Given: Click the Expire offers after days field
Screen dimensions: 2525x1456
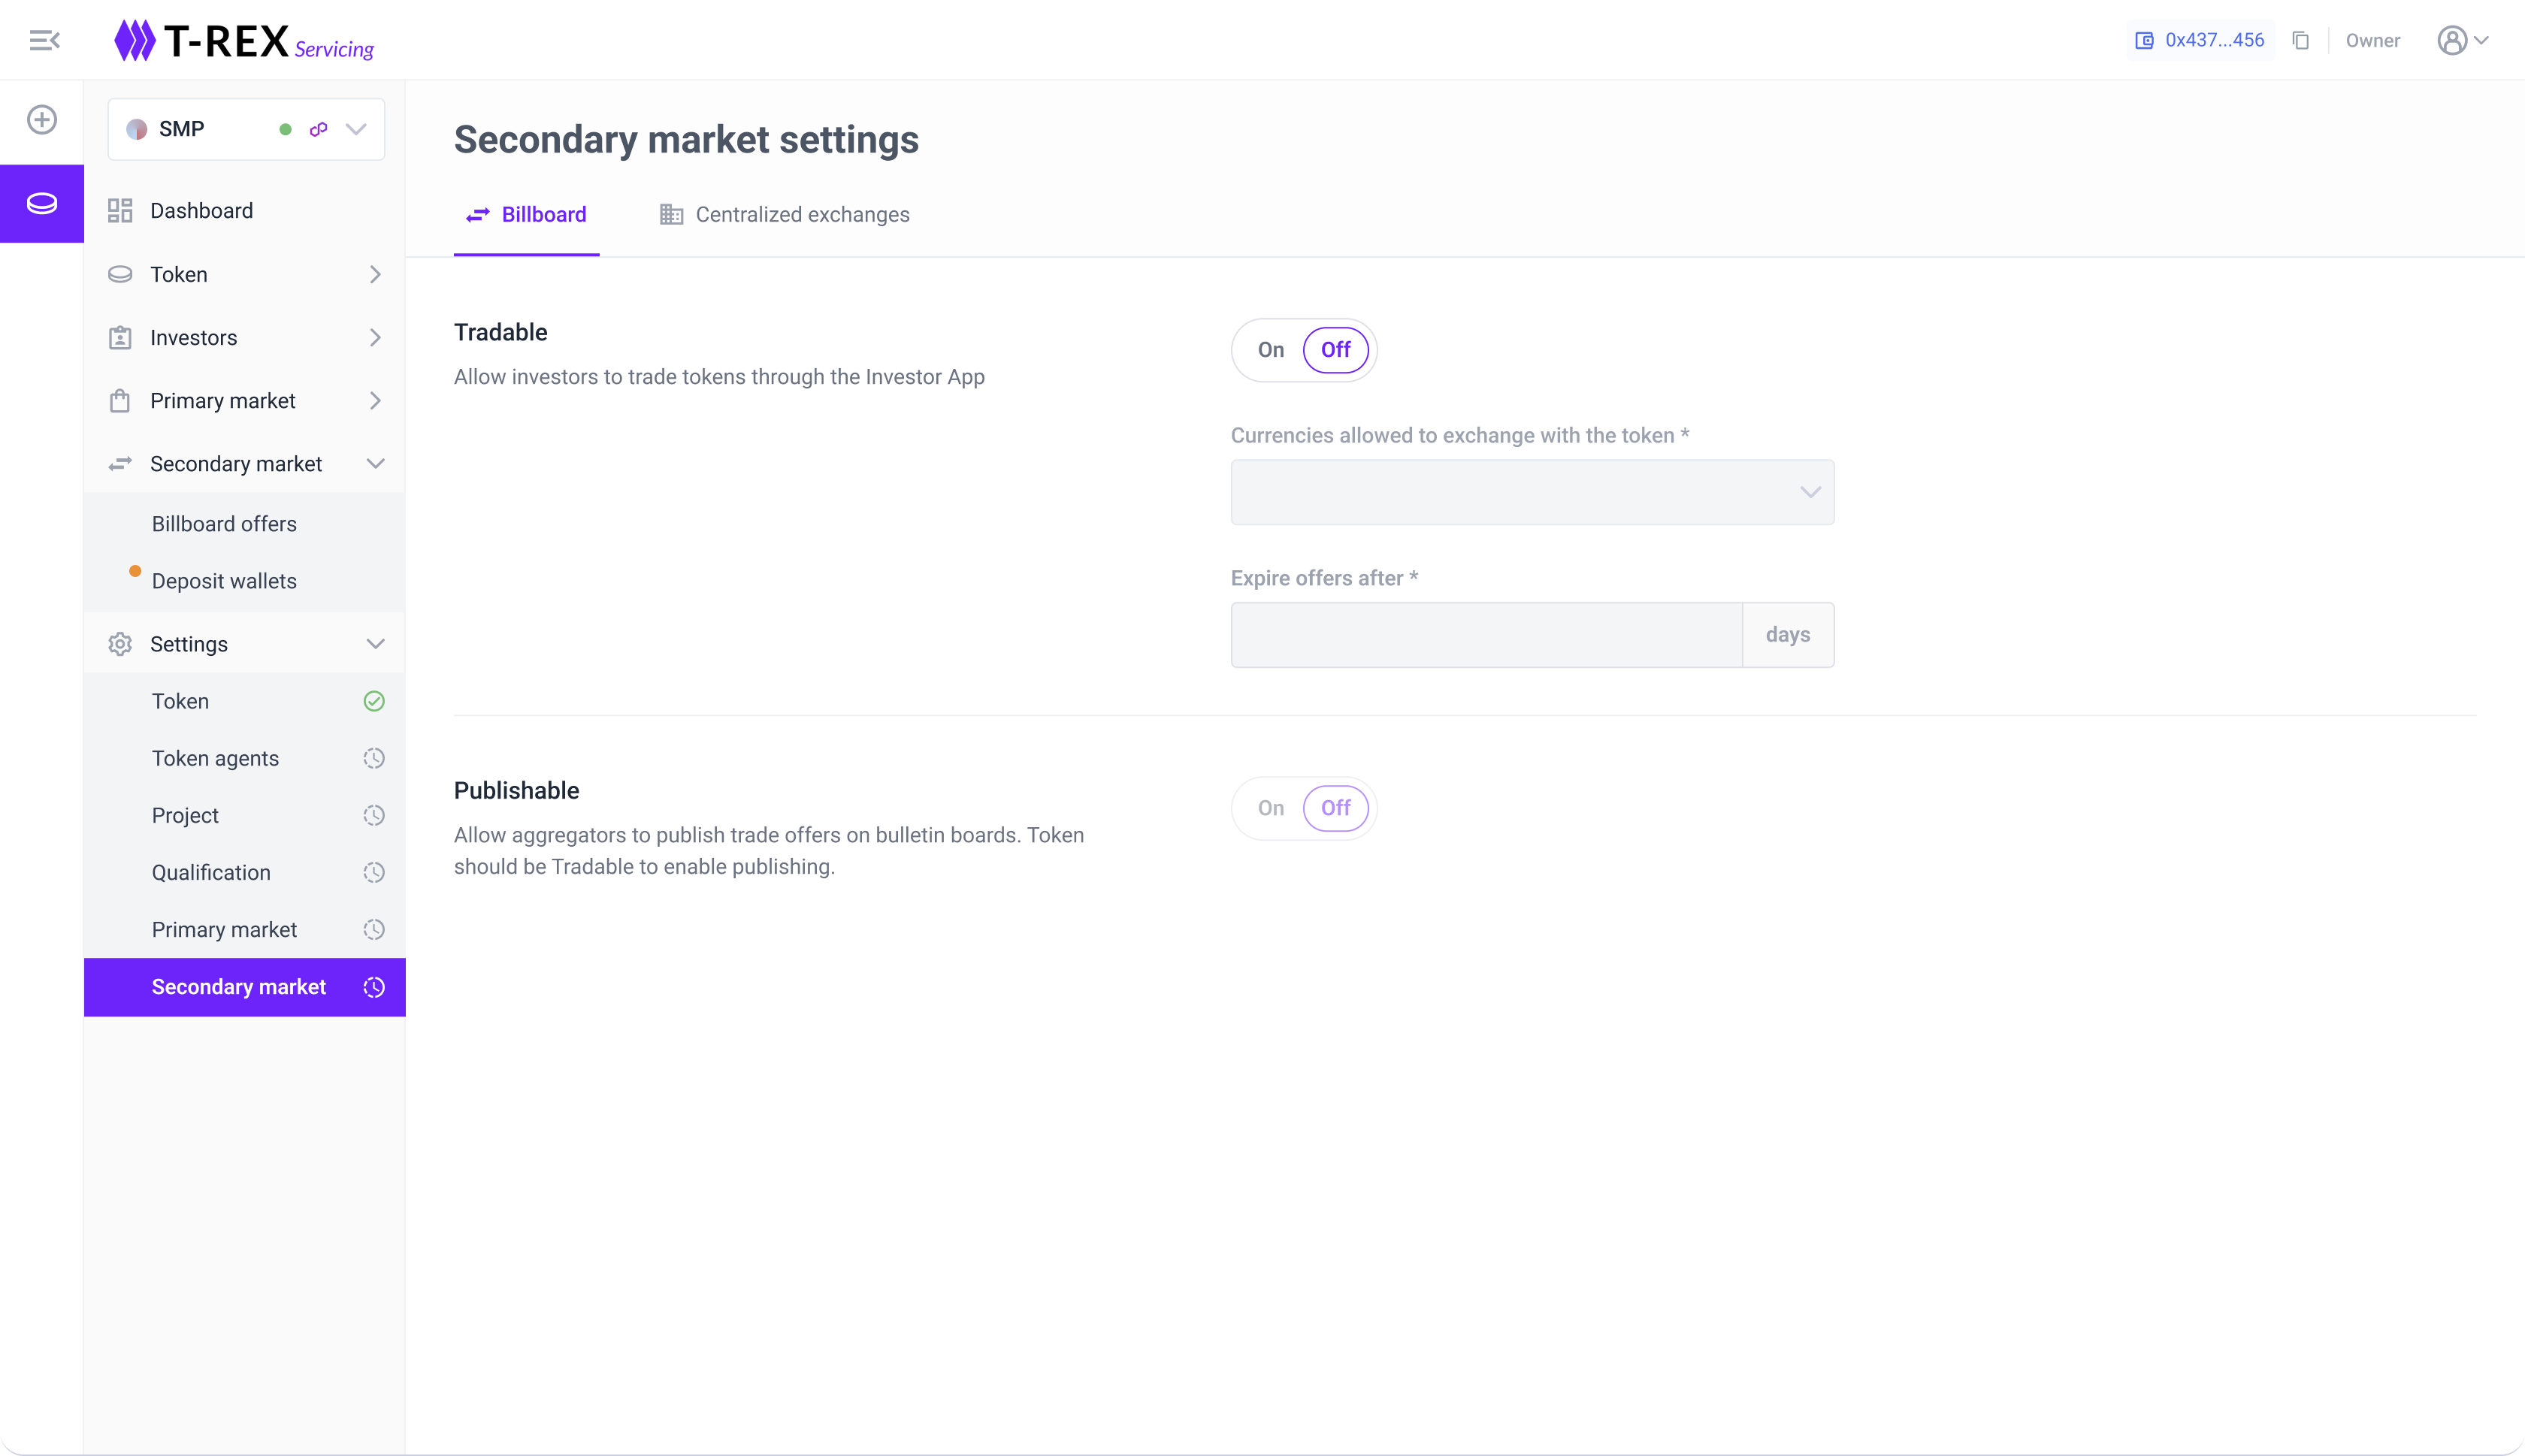Looking at the screenshot, I should (1486, 635).
